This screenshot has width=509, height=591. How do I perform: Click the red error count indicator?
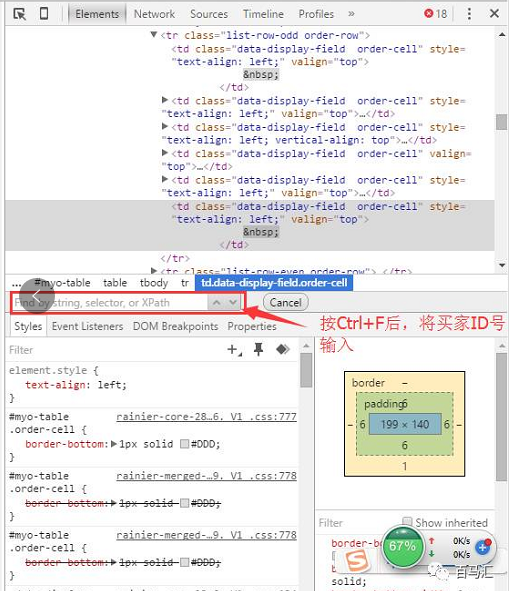pyautogui.click(x=435, y=14)
